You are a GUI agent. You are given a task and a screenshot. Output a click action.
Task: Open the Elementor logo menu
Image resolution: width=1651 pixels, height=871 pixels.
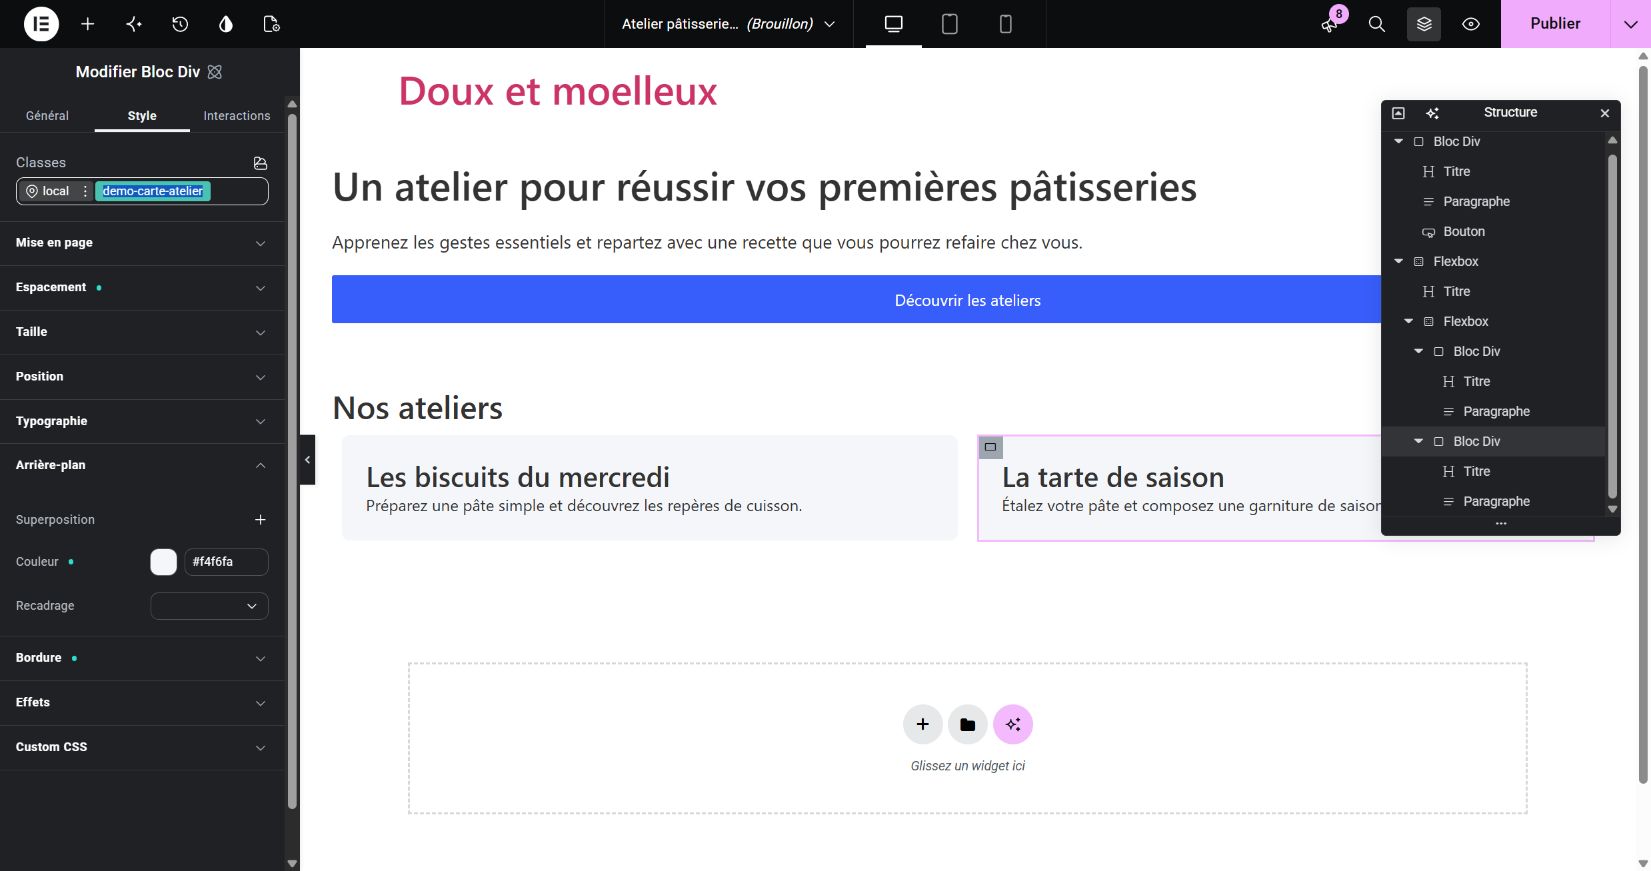(41, 24)
